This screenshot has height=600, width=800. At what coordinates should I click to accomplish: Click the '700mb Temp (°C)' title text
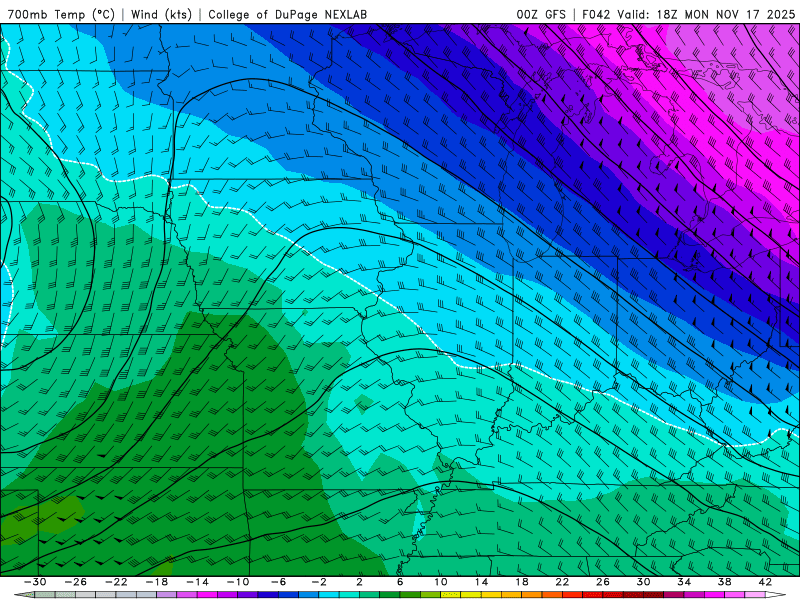pyautogui.click(x=61, y=14)
